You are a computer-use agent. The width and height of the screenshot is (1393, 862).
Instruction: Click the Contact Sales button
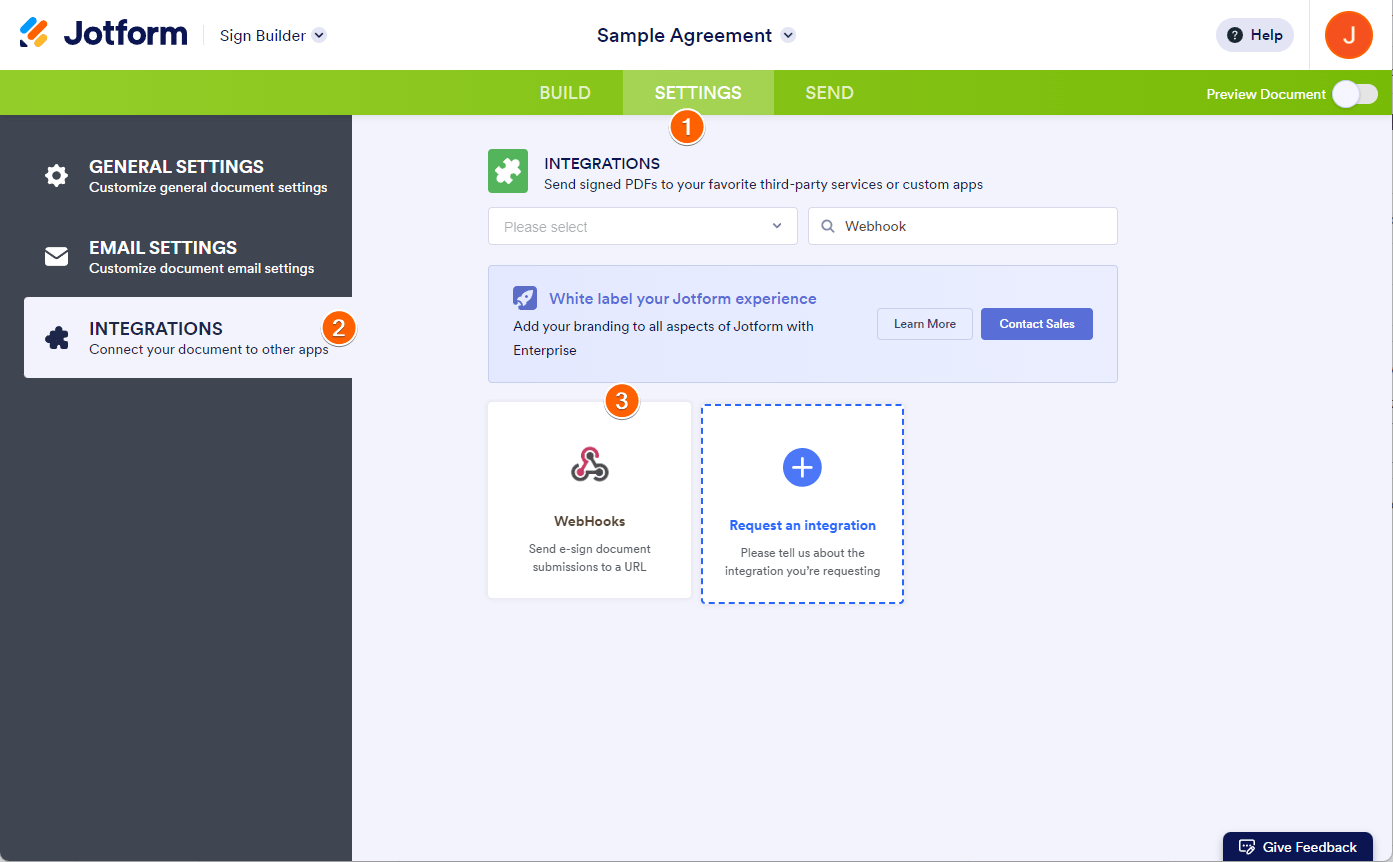[x=1036, y=324]
